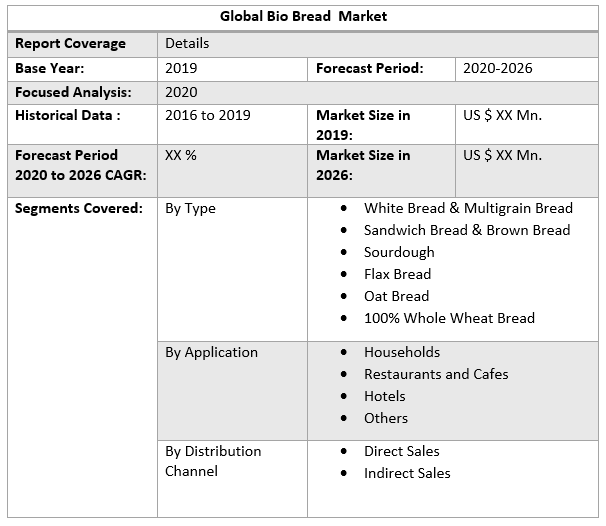This screenshot has height=526, width=606.
Task: Select the Sourdough list item
Action: (x=399, y=252)
